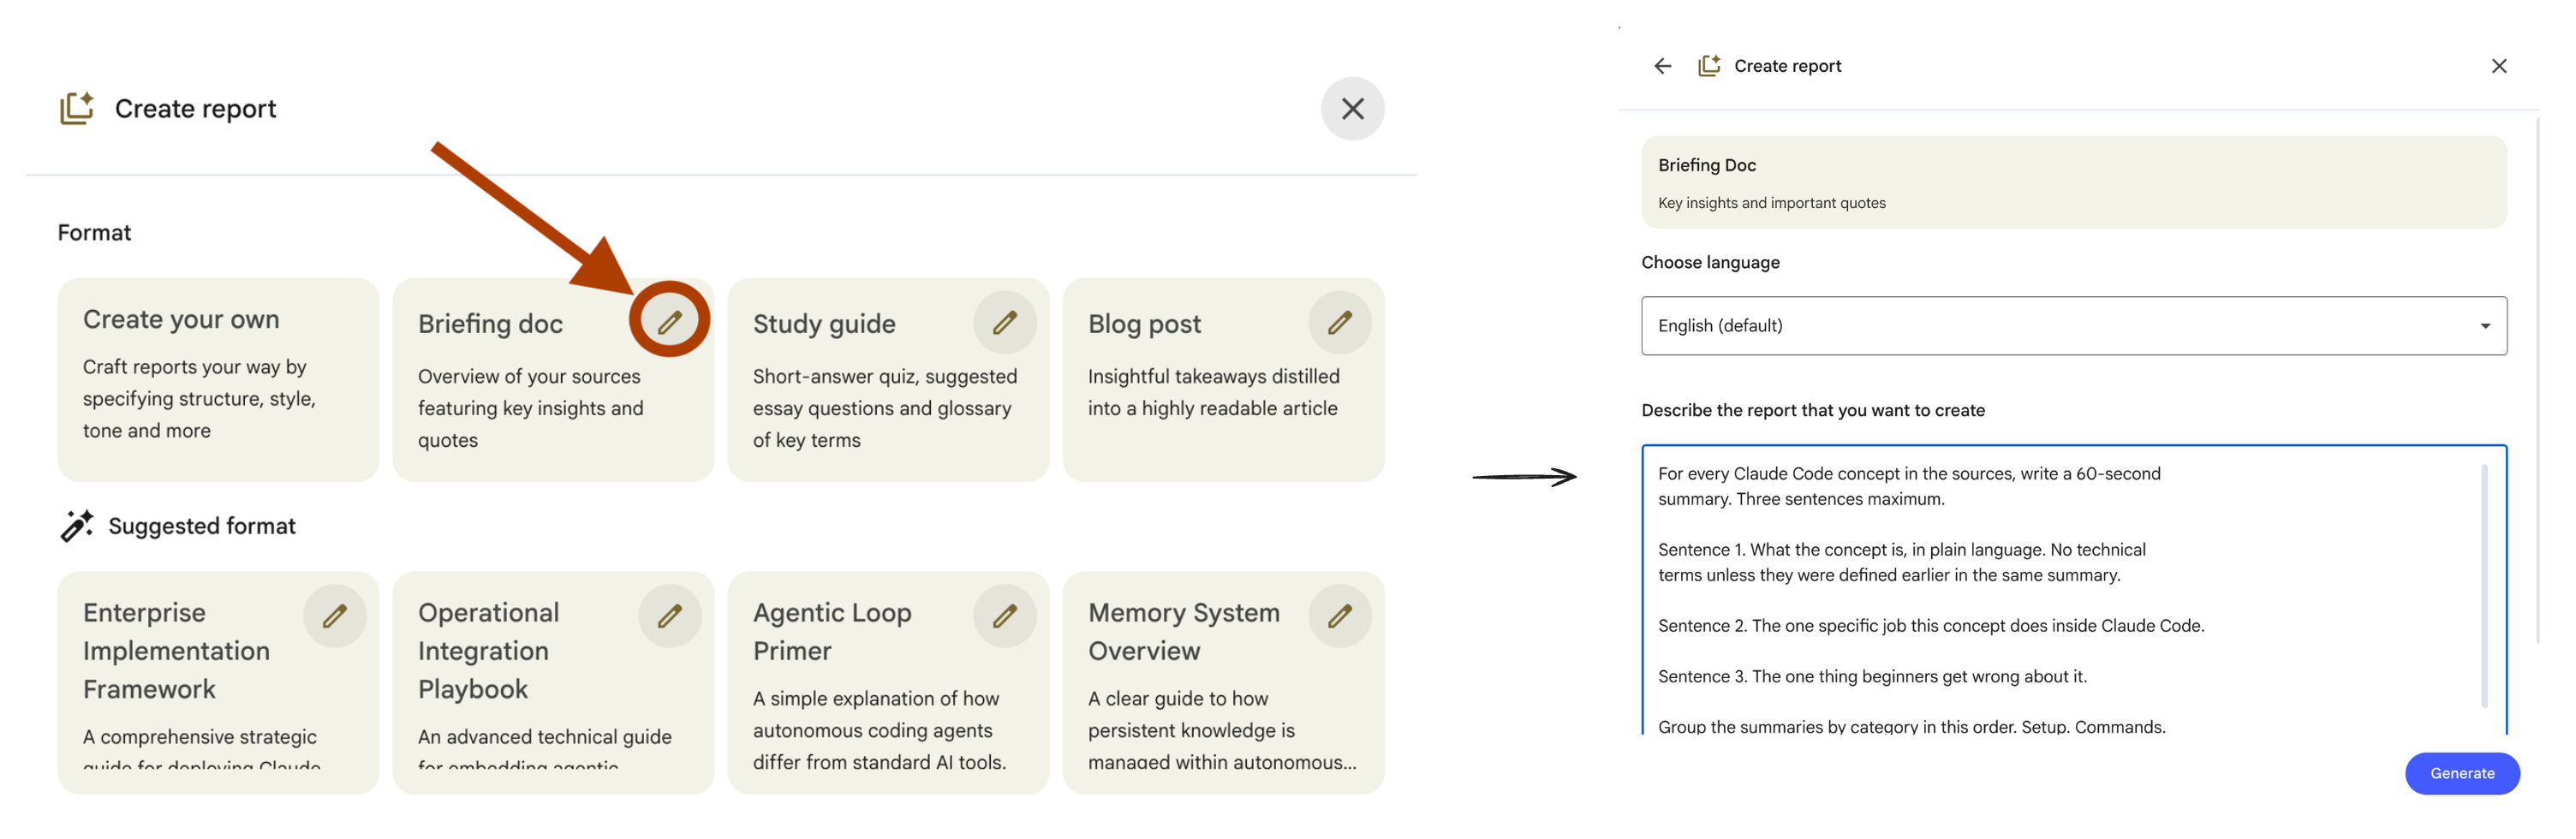The width and height of the screenshot is (2576, 839).
Task: Click inside the report description text box
Action: pyautogui.click(x=2060, y=590)
